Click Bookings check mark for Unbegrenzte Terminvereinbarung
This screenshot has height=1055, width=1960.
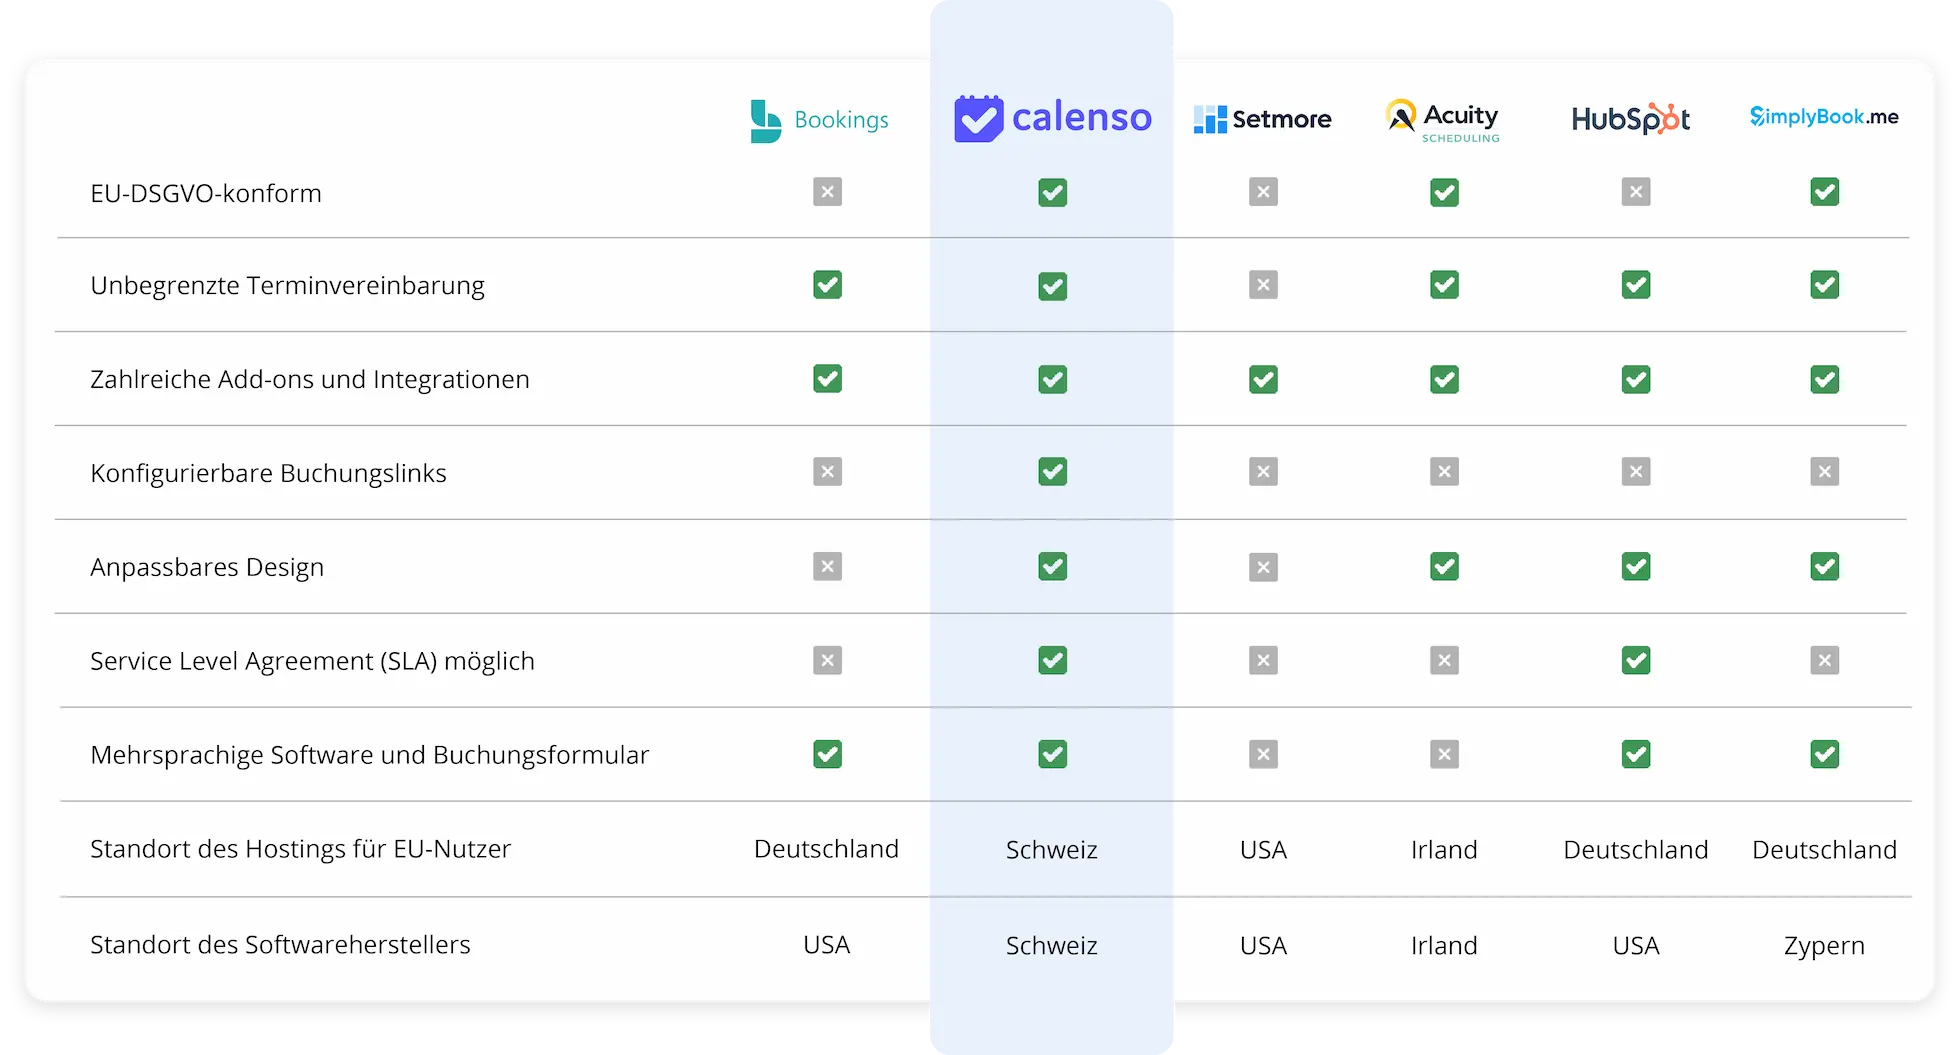827,285
